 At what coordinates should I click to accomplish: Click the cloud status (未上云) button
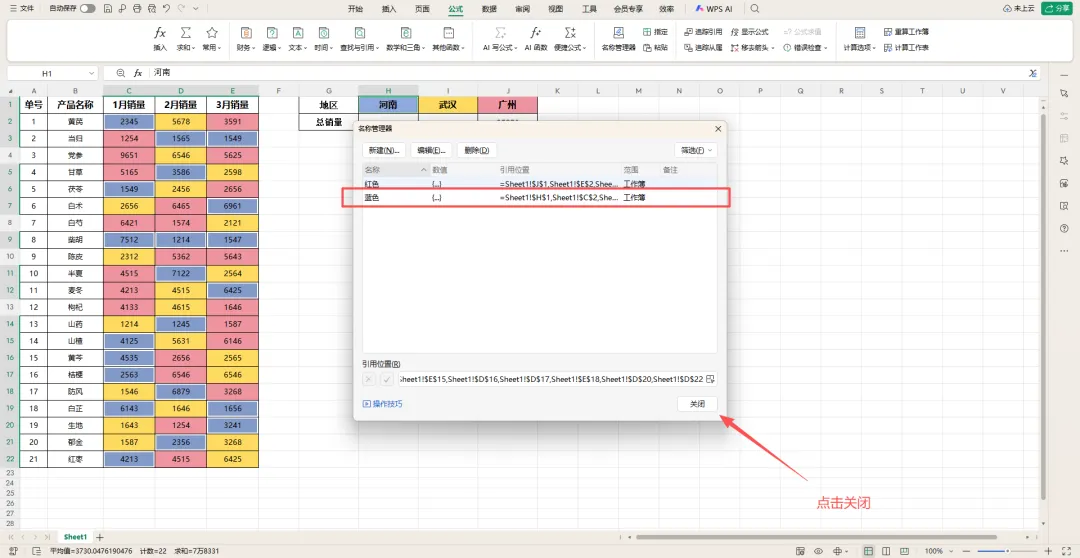pos(1019,9)
